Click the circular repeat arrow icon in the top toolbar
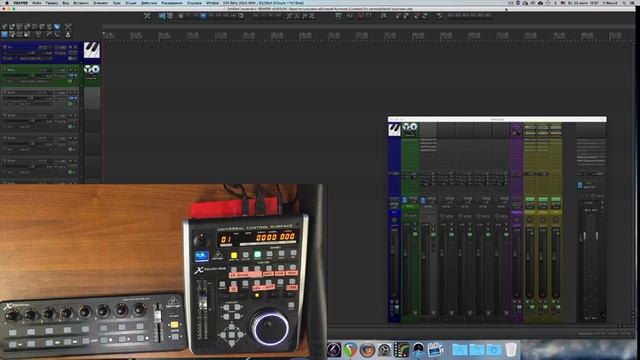640x360 pixels. click(x=241, y=16)
